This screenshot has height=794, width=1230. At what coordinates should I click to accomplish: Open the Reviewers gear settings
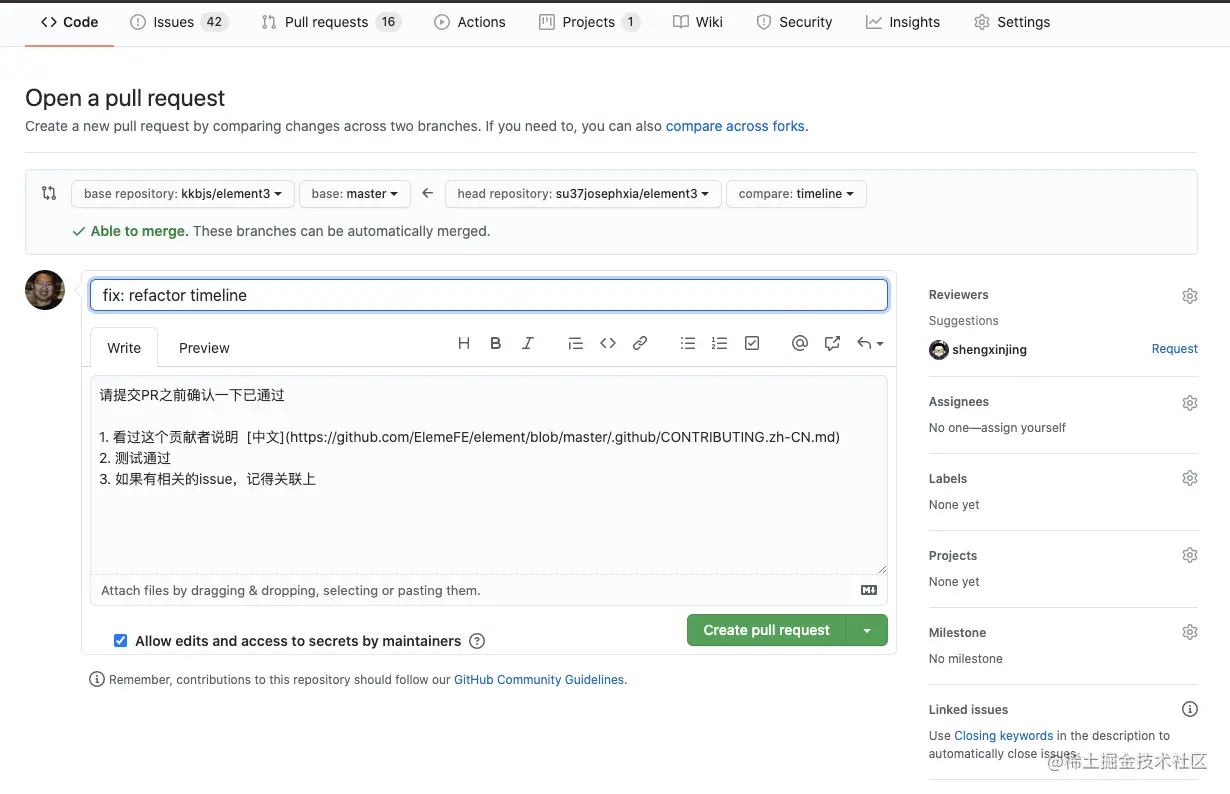click(x=1189, y=296)
